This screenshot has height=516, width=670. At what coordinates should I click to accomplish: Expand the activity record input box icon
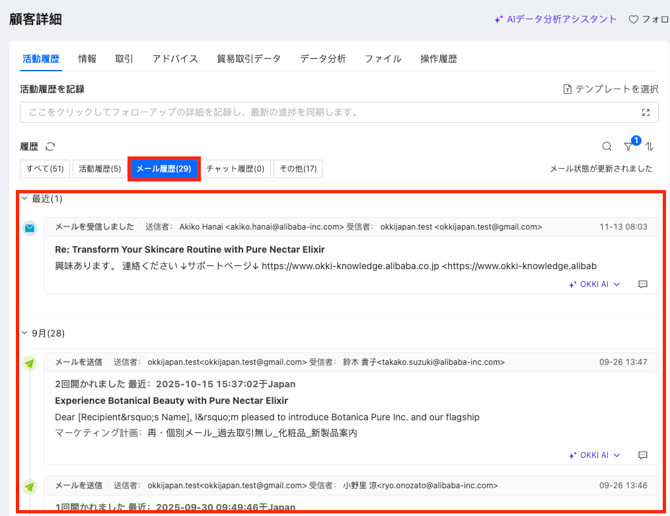pos(646,113)
